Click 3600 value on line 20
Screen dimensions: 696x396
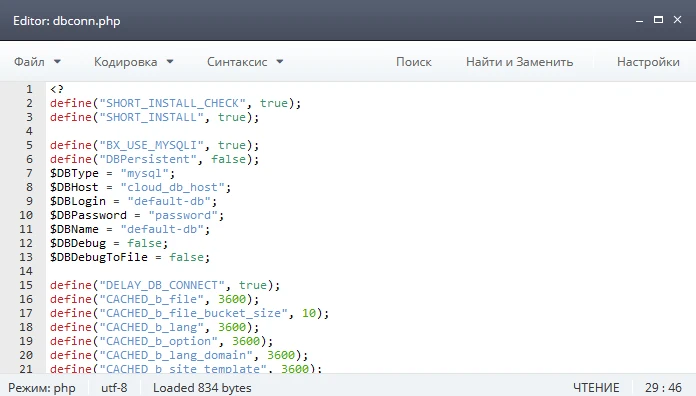[281, 355]
